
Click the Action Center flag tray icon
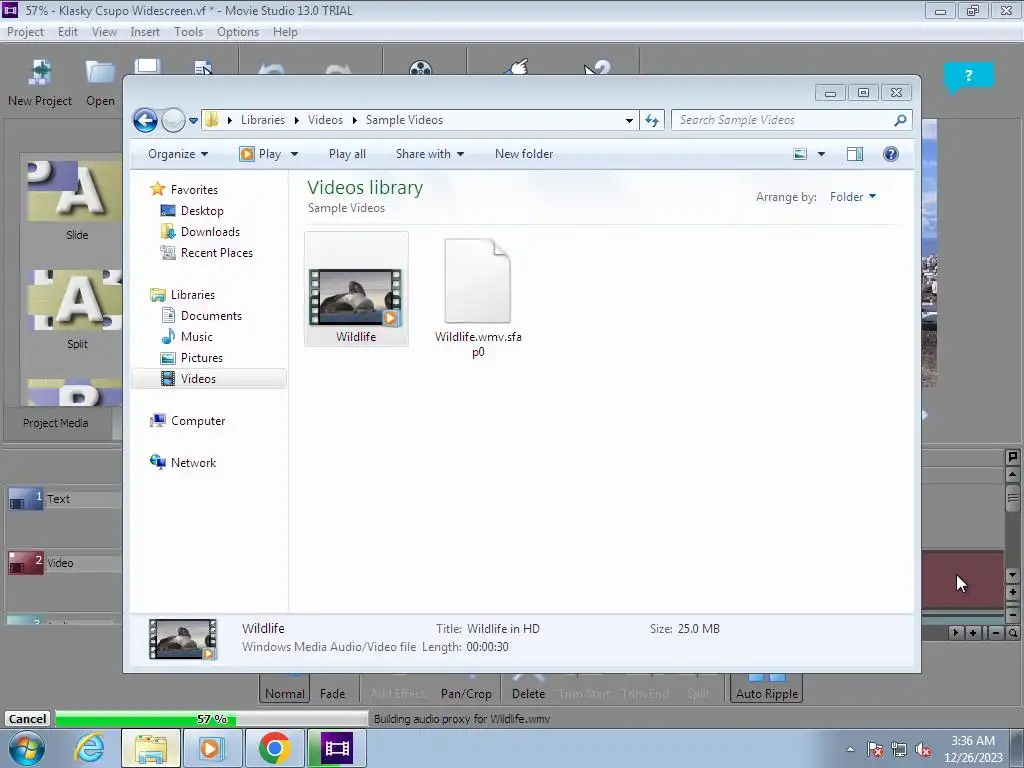pos(875,750)
